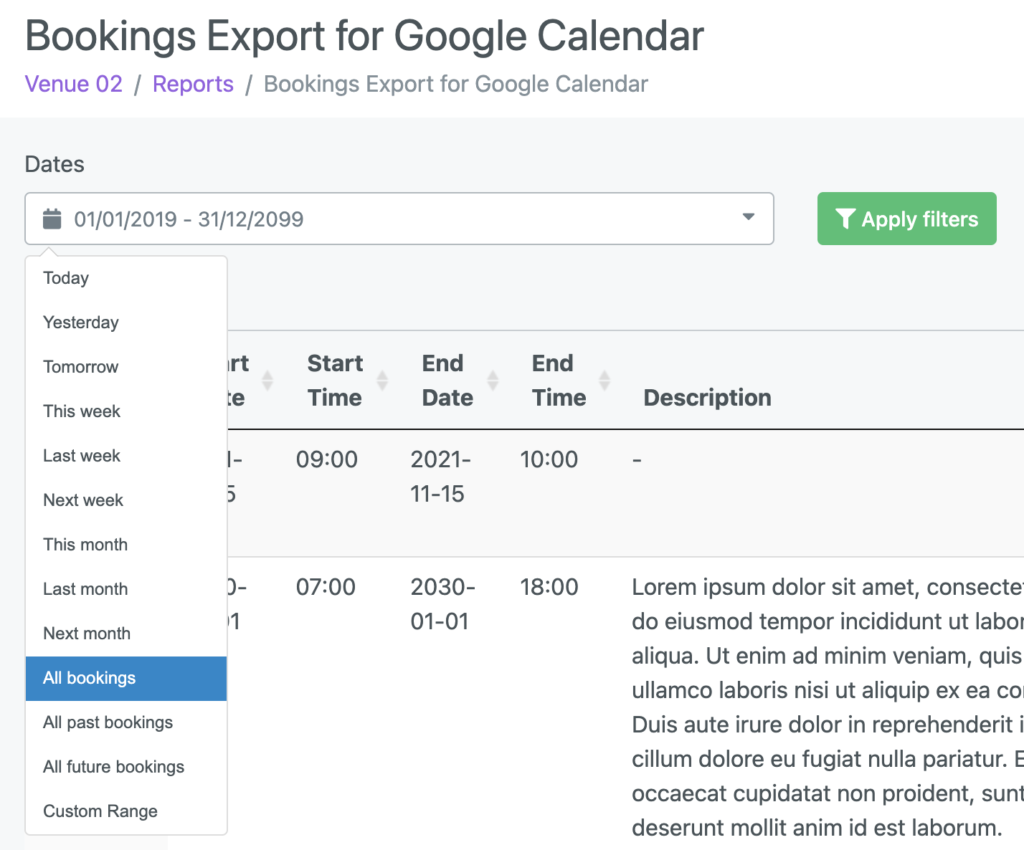Viewport: 1024px width, 850px height.
Task: Choose Yesterday in the date list
Action: [x=126, y=323]
